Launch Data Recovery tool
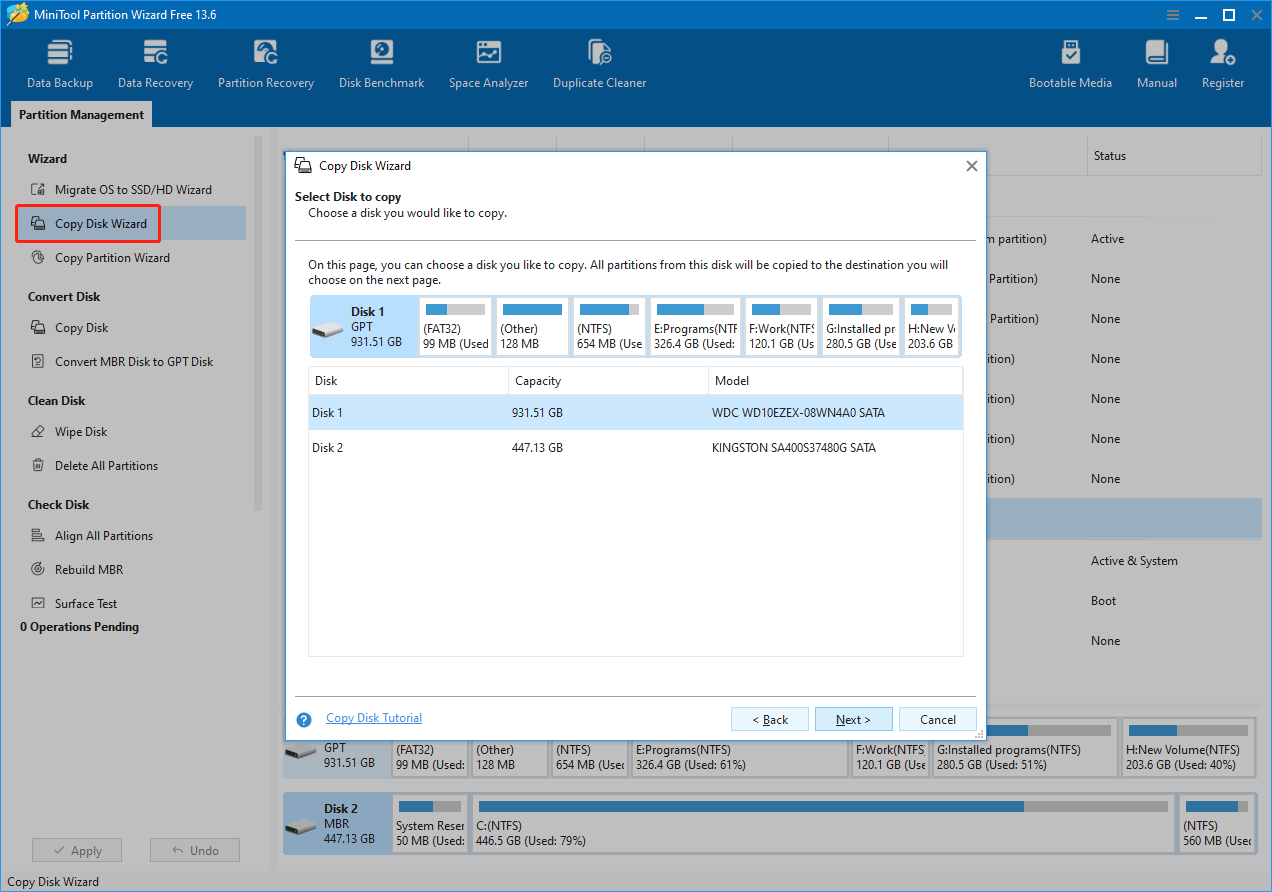This screenshot has width=1272, height=892. point(155,65)
